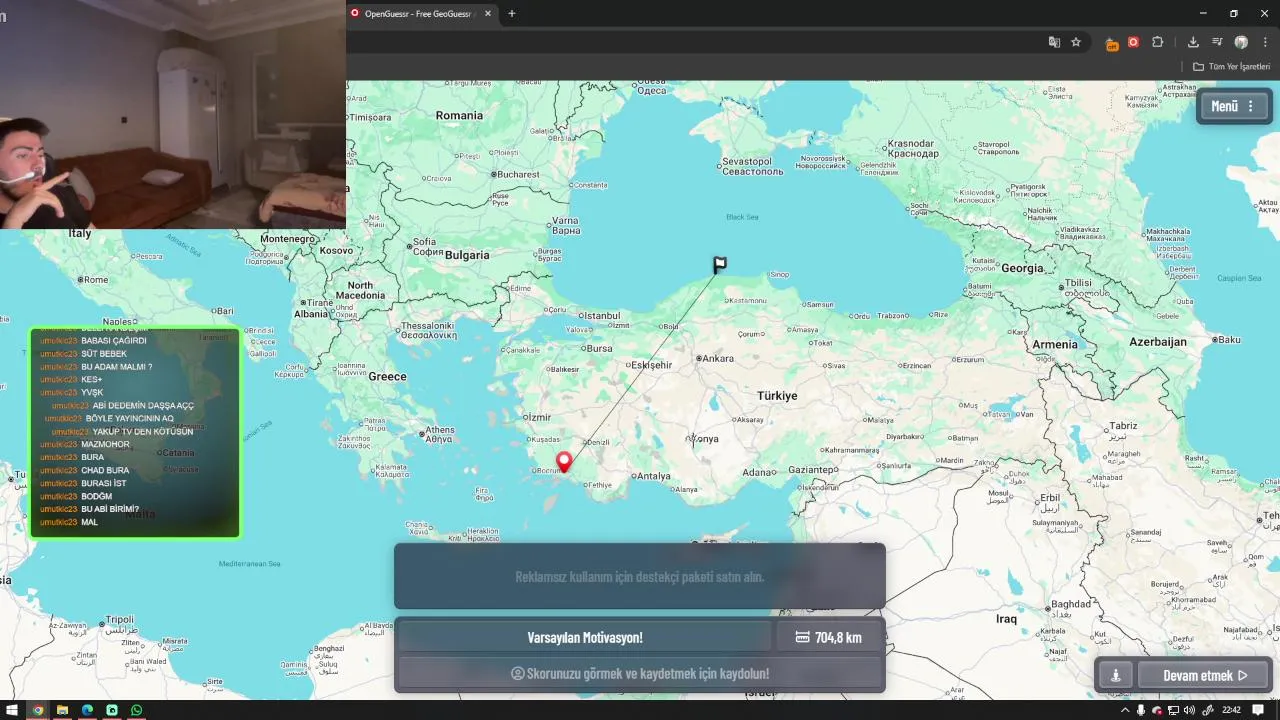The width and height of the screenshot is (1280, 720).
Task: Click the Ankara label on the map
Action: point(717,358)
